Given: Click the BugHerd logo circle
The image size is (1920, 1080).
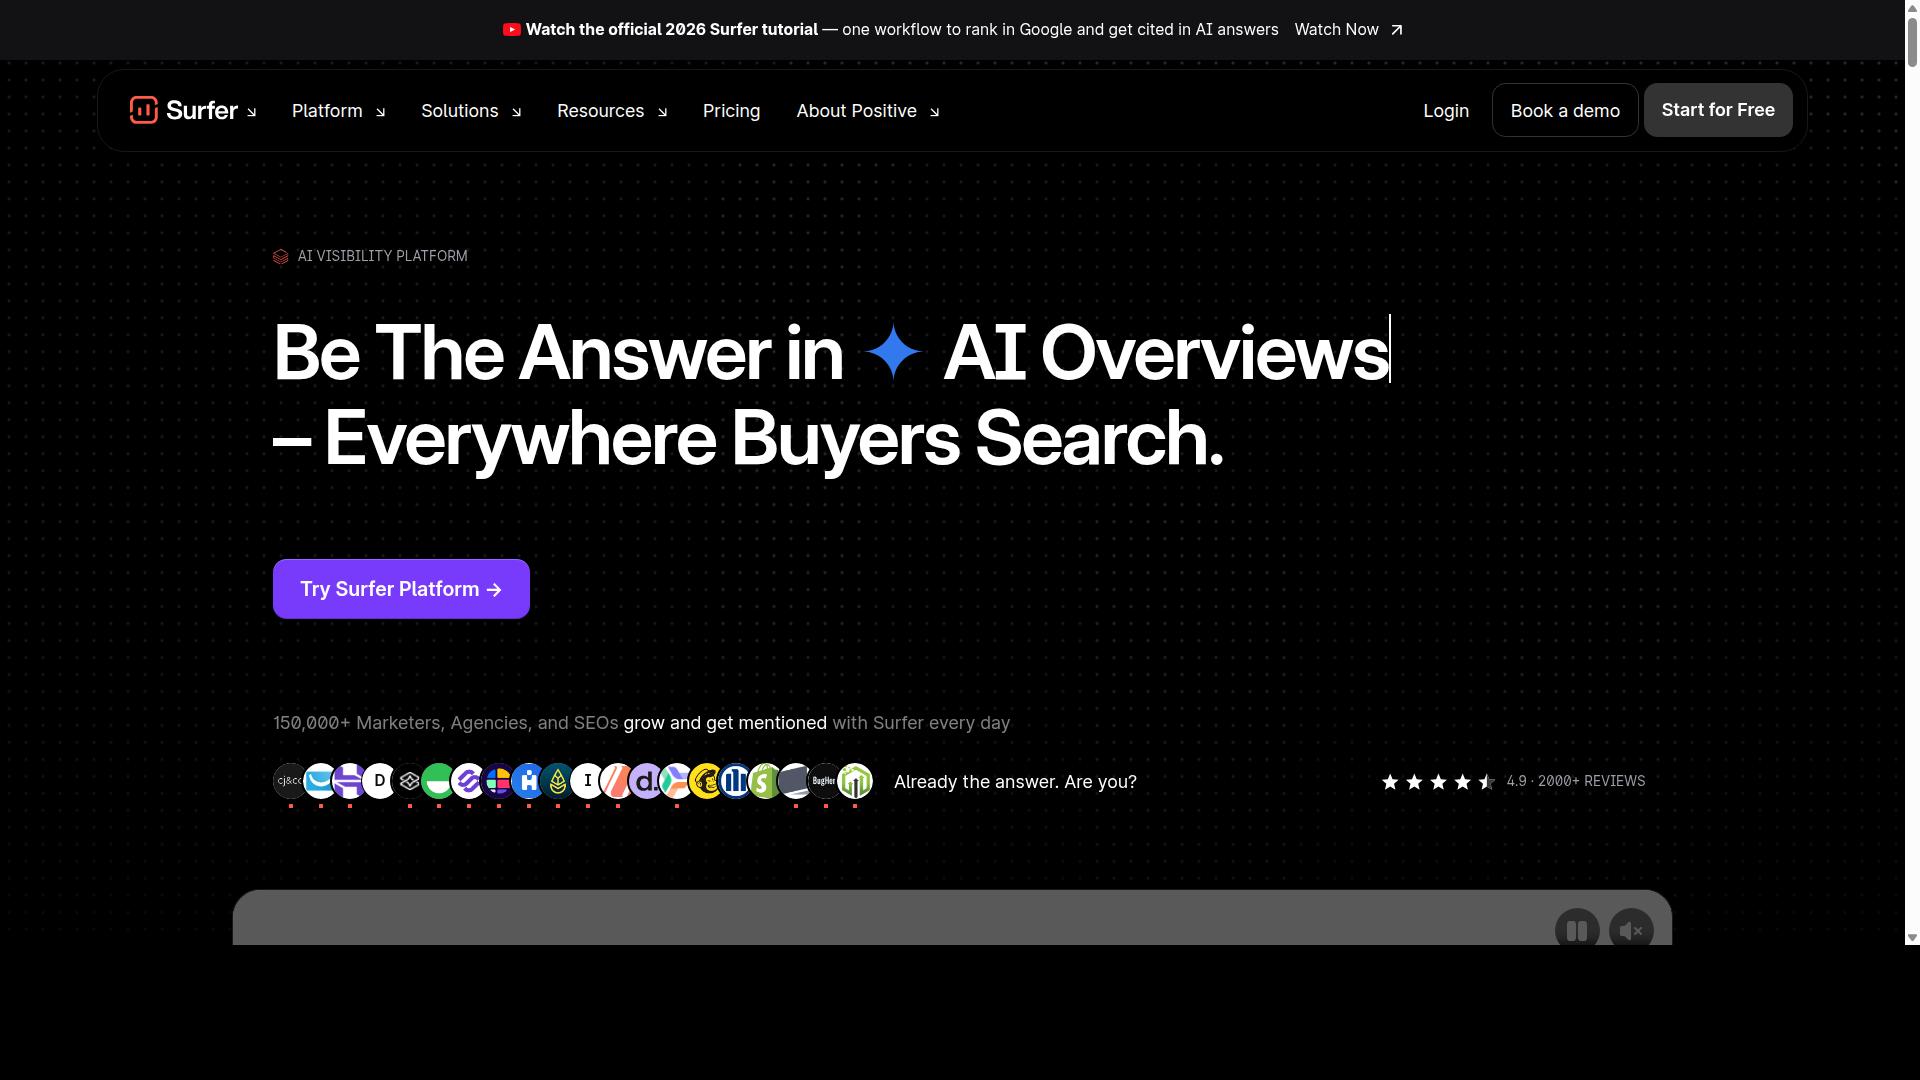Looking at the screenshot, I should (x=825, y=781).
